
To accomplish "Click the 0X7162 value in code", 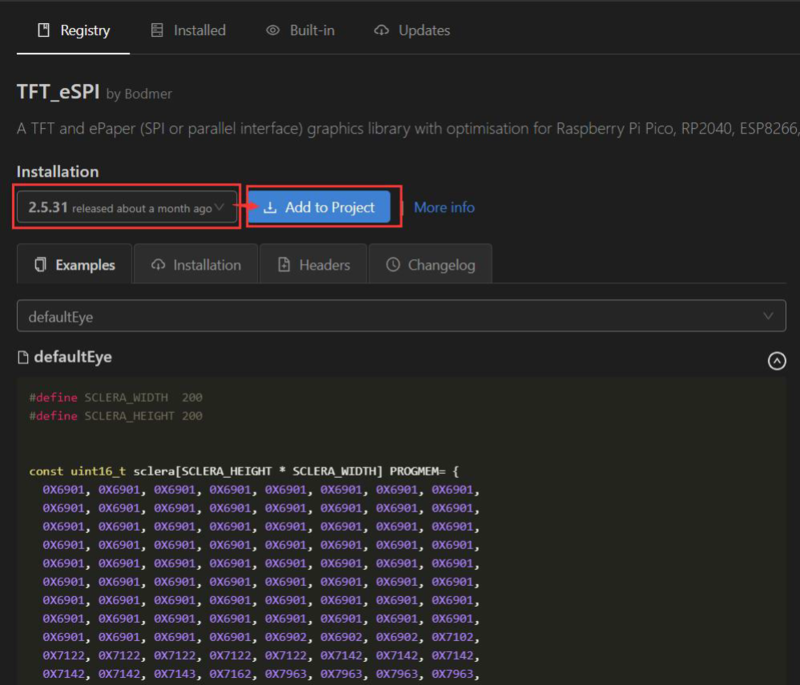I will (230, 674).
